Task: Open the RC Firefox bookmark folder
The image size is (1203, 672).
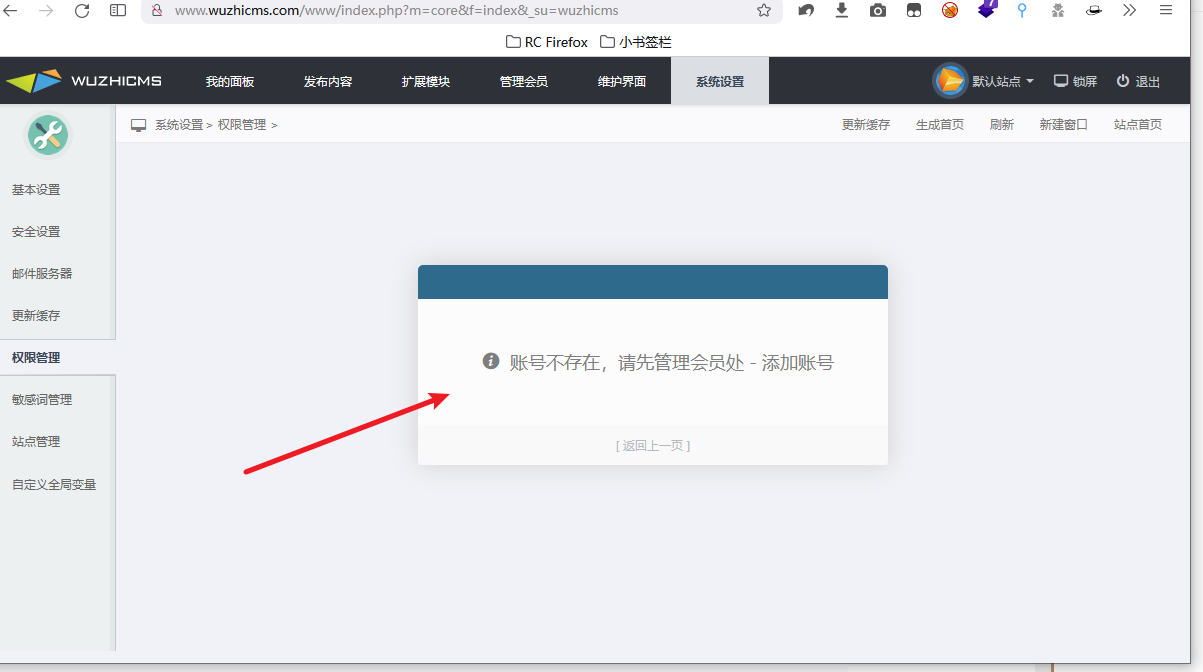Action: pyautogui.click(x=547, y=42)
